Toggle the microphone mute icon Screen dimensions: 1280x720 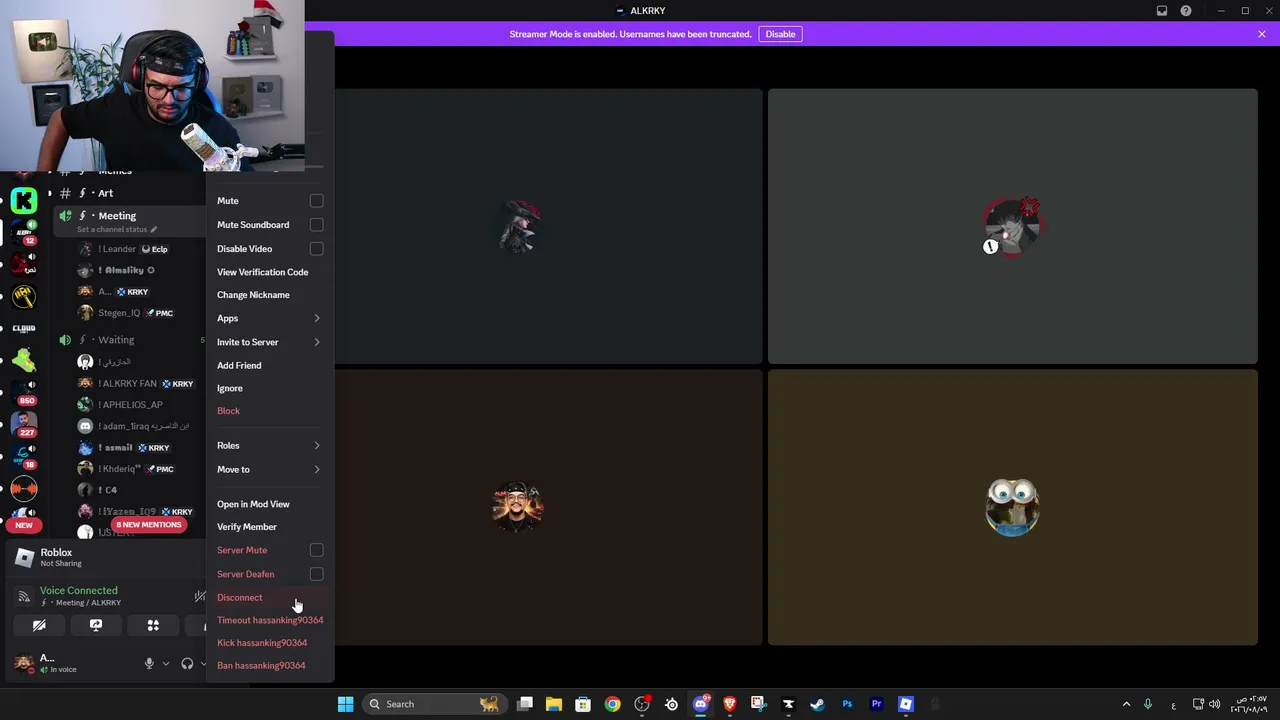pos(149,663)
